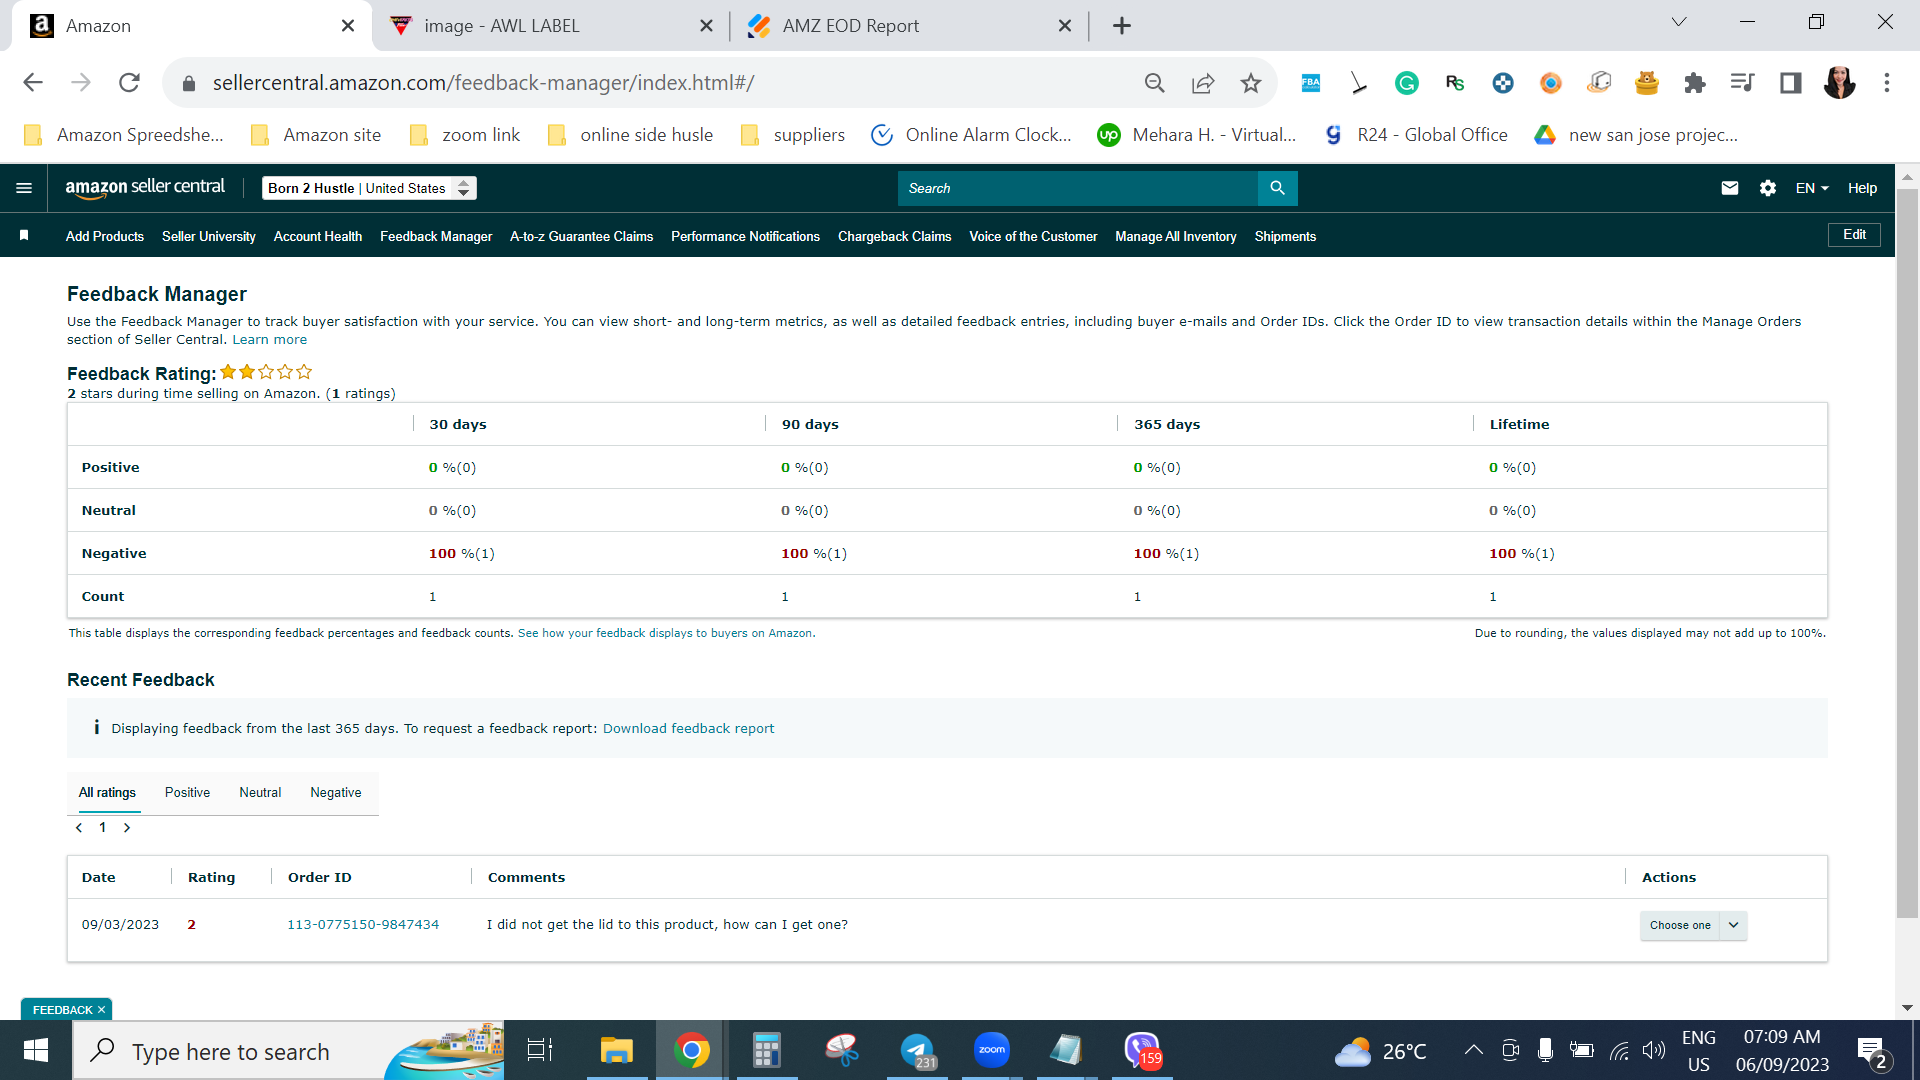
Task: Open Performance Notifications menu item
Action: [745, 237]
